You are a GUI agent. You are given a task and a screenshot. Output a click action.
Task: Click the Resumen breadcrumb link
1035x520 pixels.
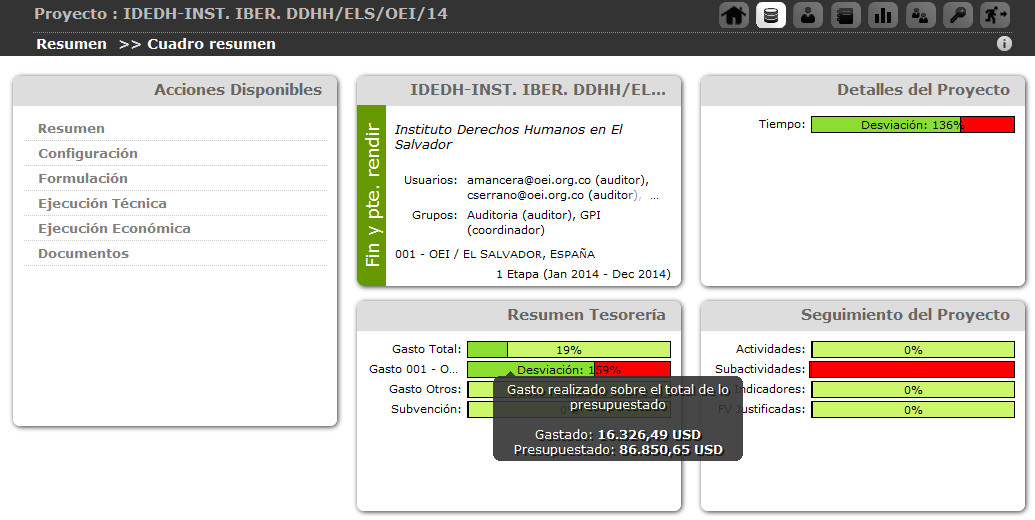(71, 44)
